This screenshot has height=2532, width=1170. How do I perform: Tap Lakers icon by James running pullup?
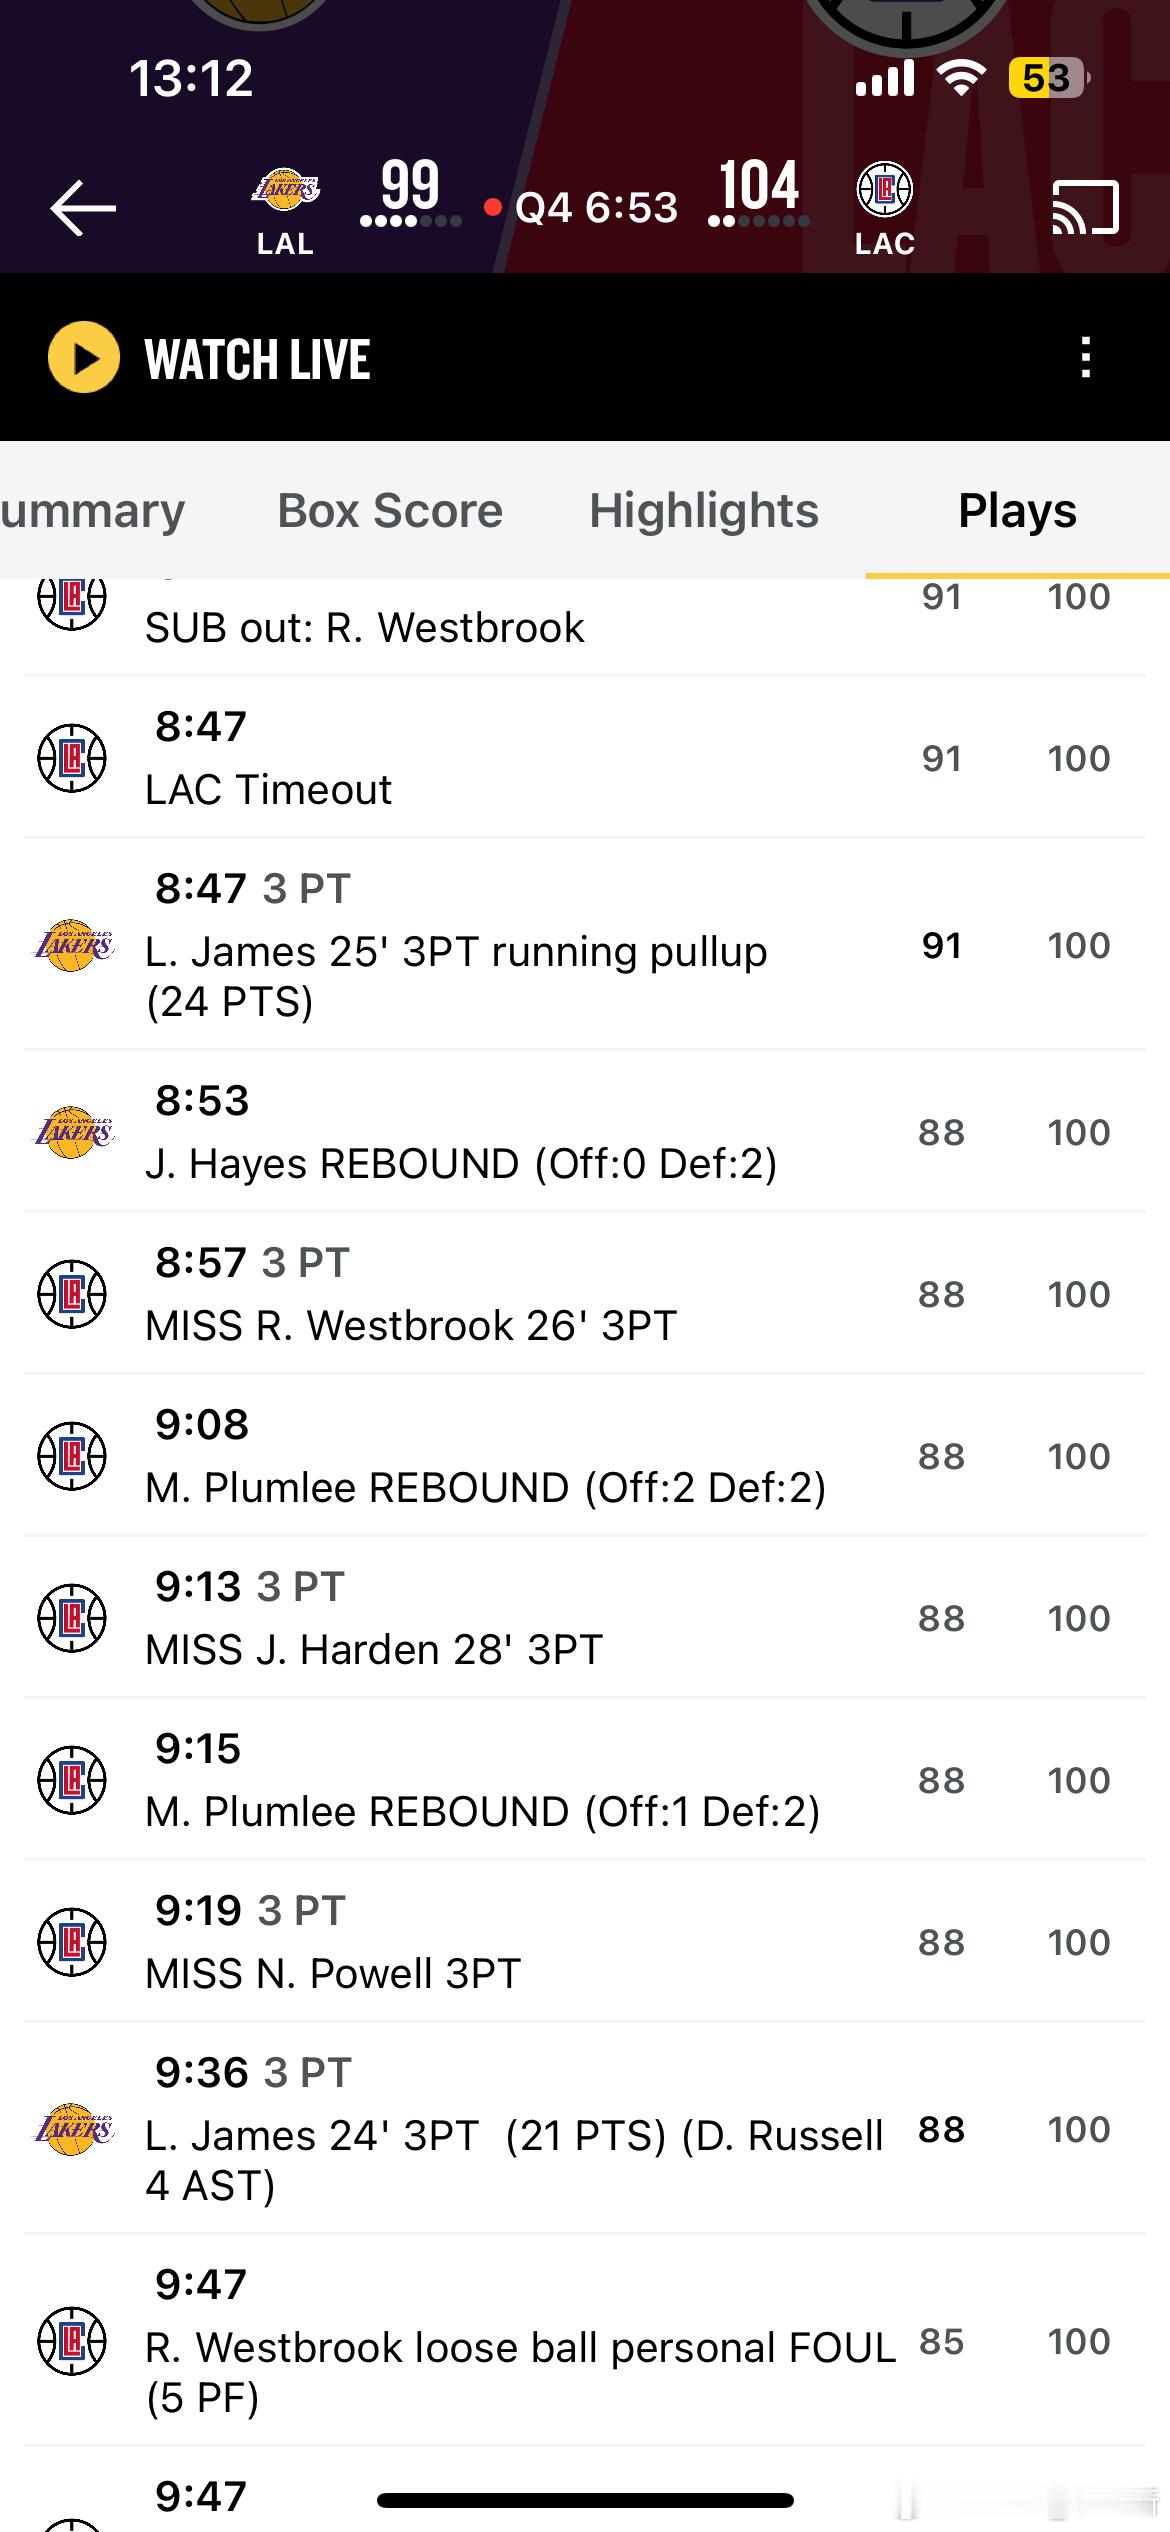tap(73, 946)
